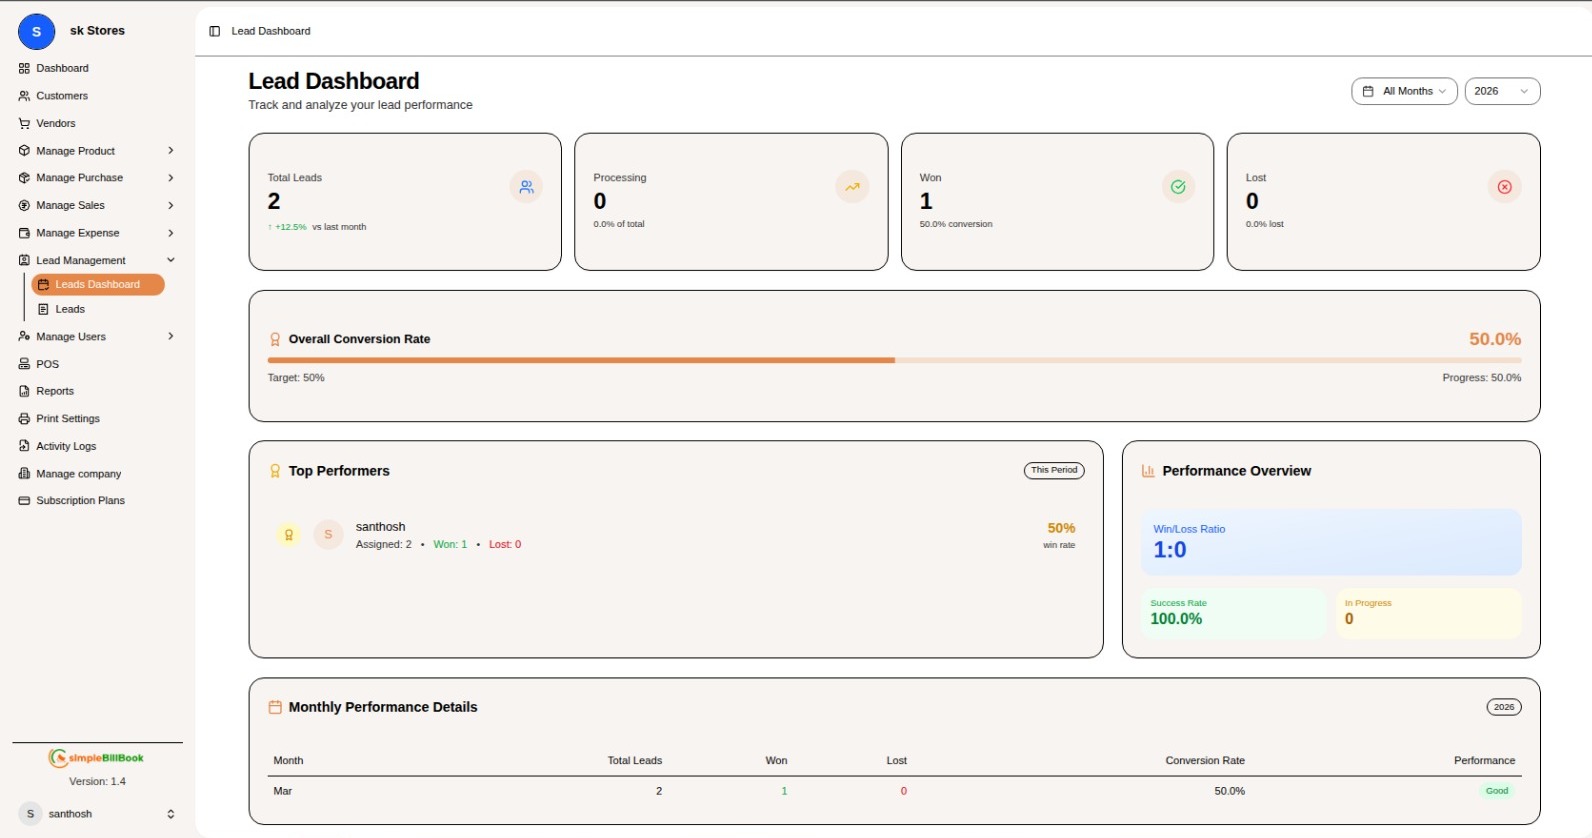Image resolution: width=1592 pixels, height=838 pixels.
Task: Open Subscription Plans page
Action: point(80,501)
